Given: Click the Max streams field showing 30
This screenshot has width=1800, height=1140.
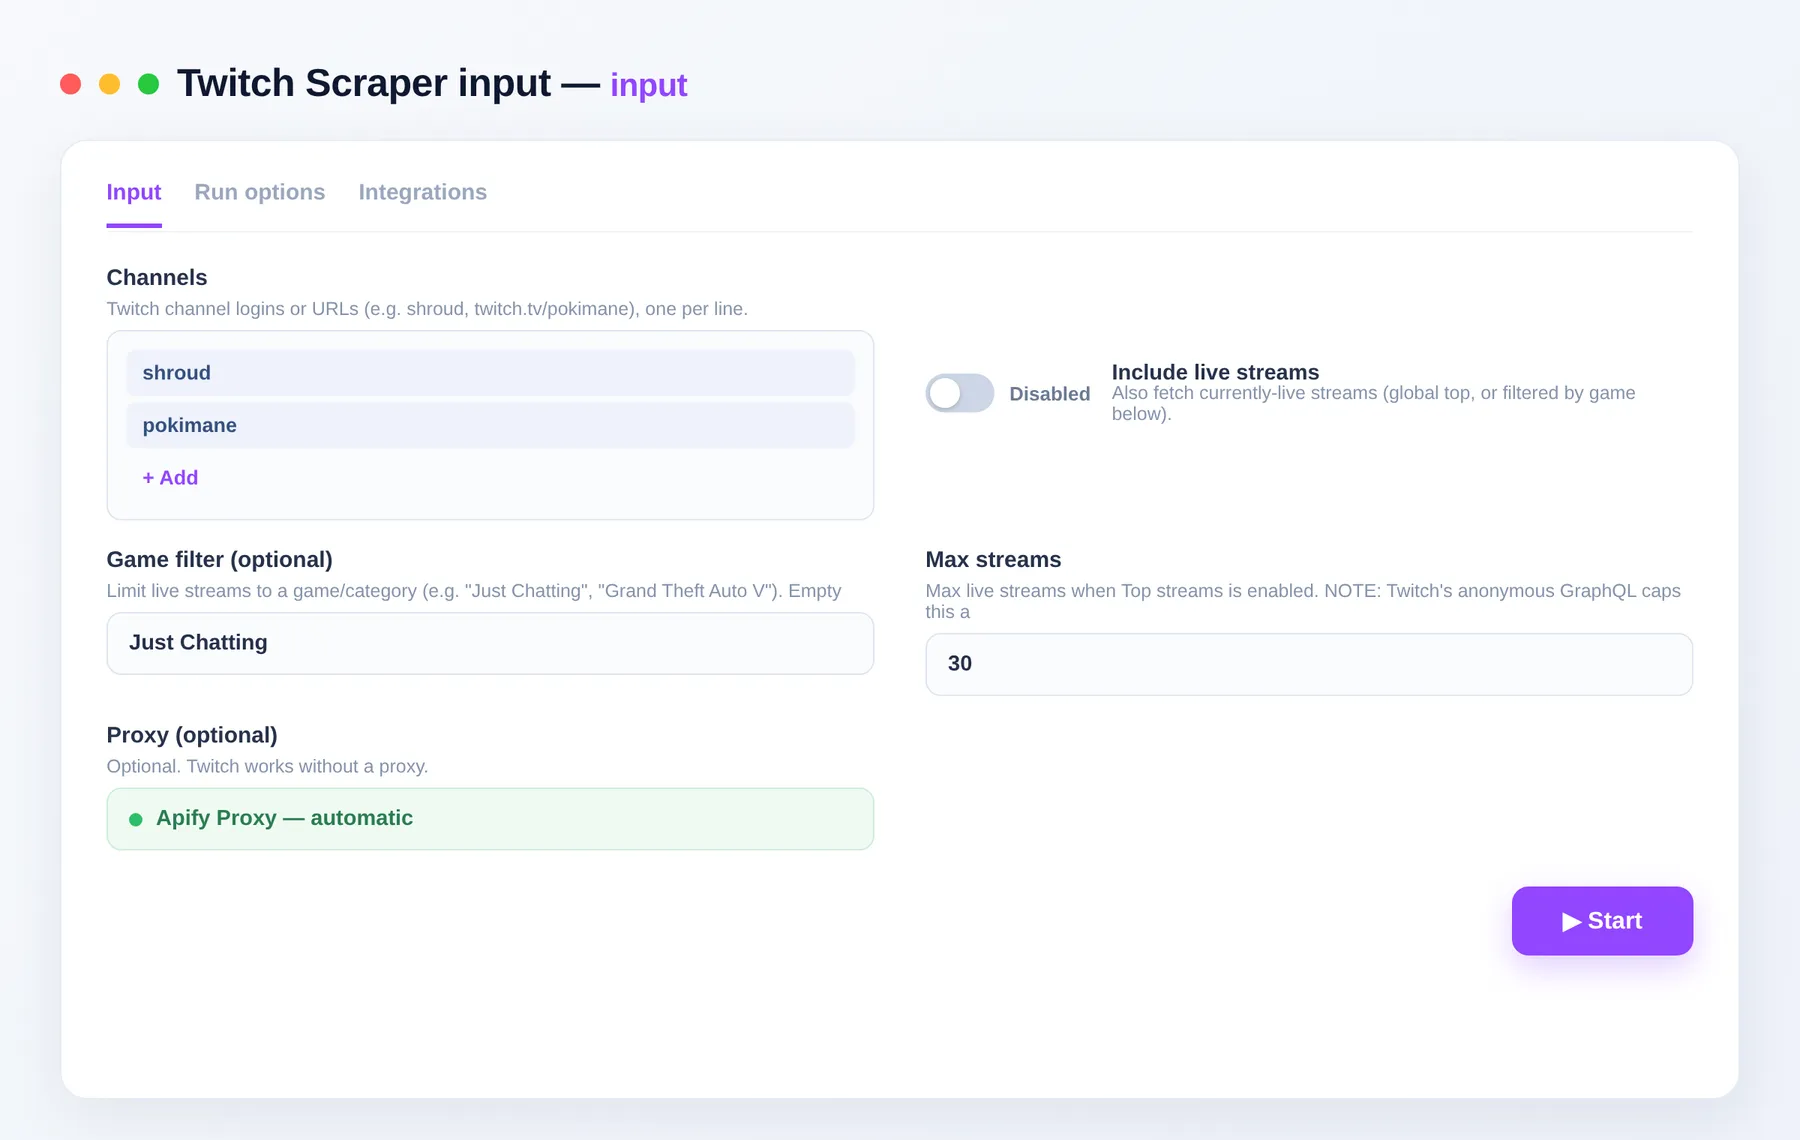Looking at the screenshot, I should 1309,664.
